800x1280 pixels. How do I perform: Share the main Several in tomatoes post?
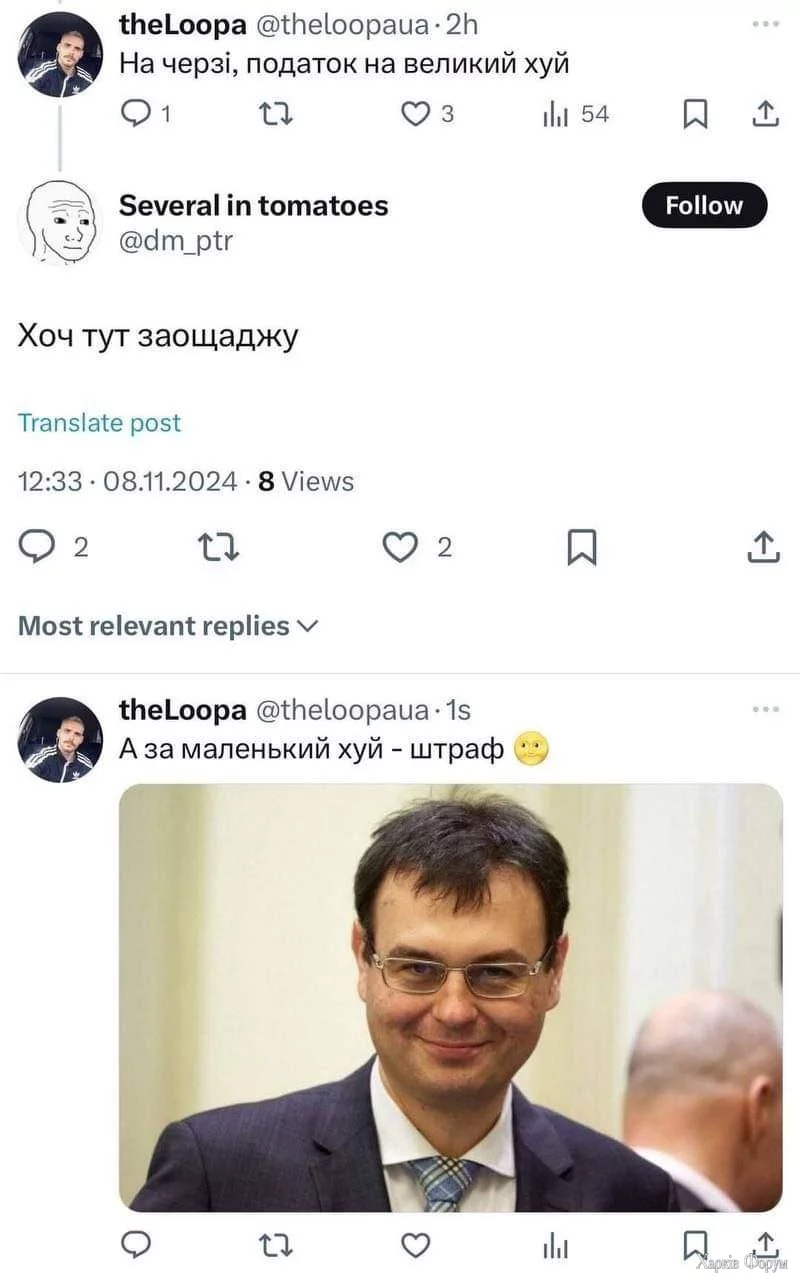coord(763,546)
